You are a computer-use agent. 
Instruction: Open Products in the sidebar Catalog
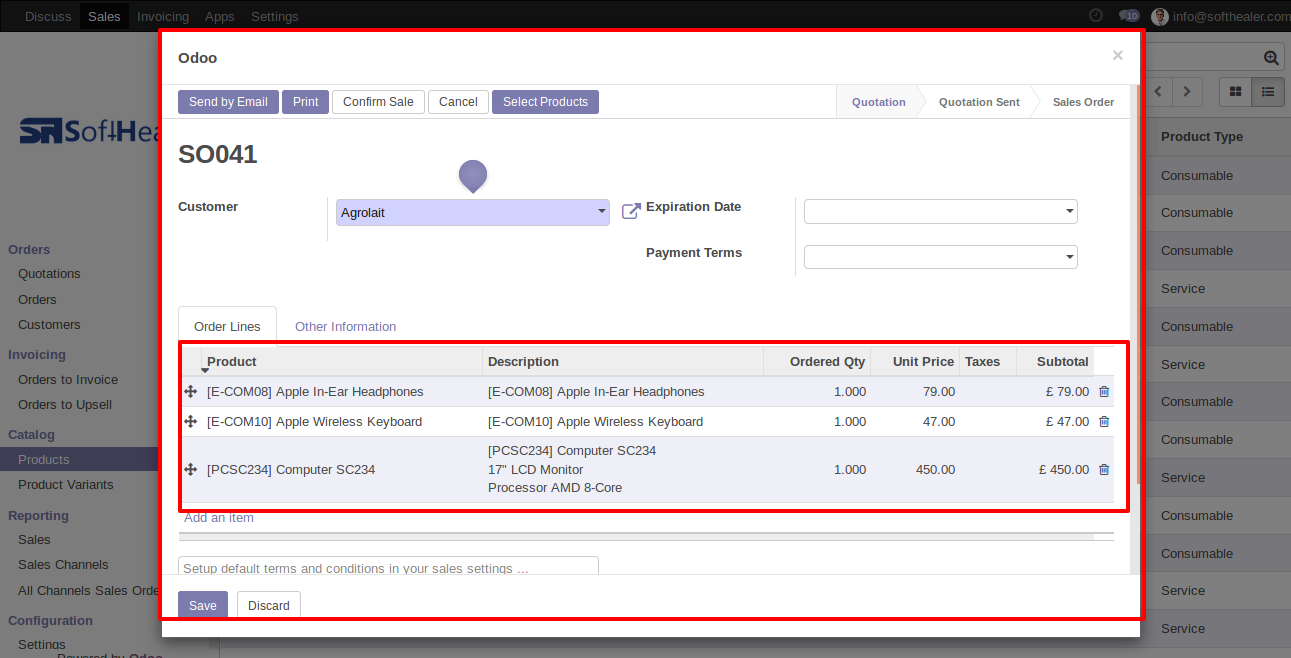[x=44, y=460]
